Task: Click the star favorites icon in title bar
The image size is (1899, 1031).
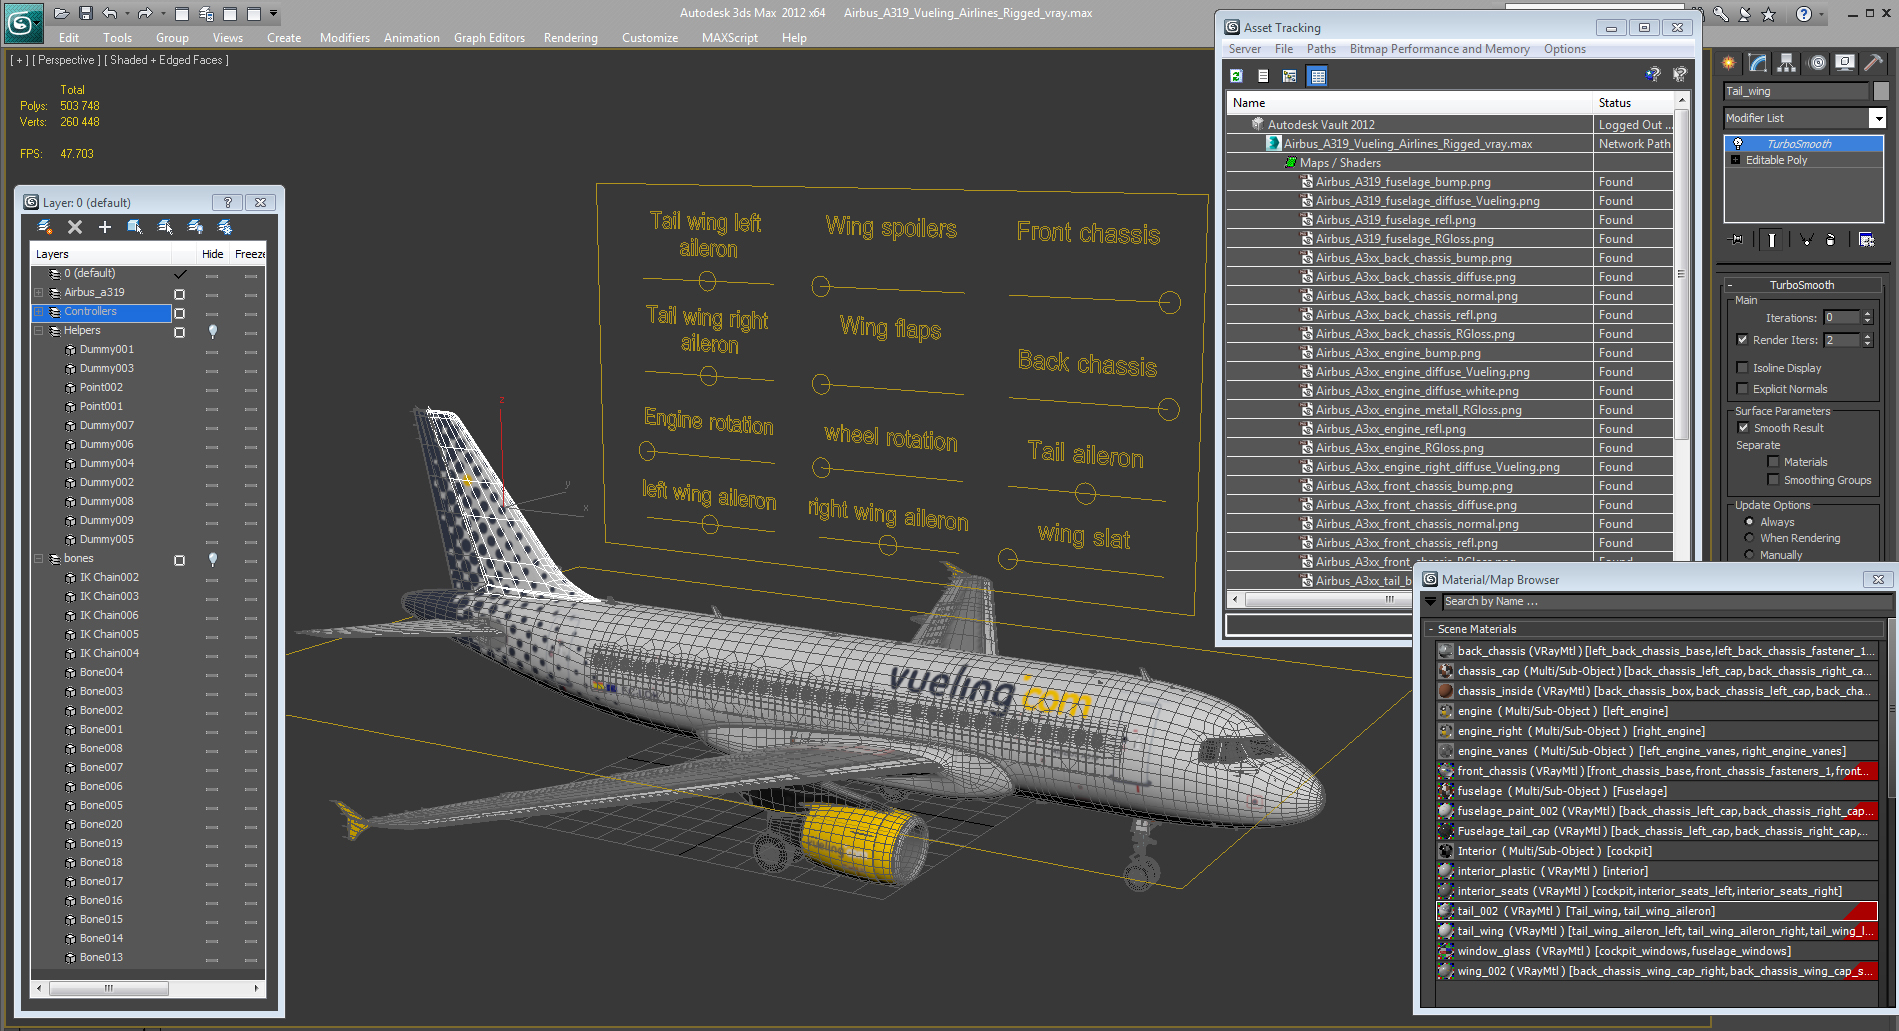Action: [x=1769, y=14]
